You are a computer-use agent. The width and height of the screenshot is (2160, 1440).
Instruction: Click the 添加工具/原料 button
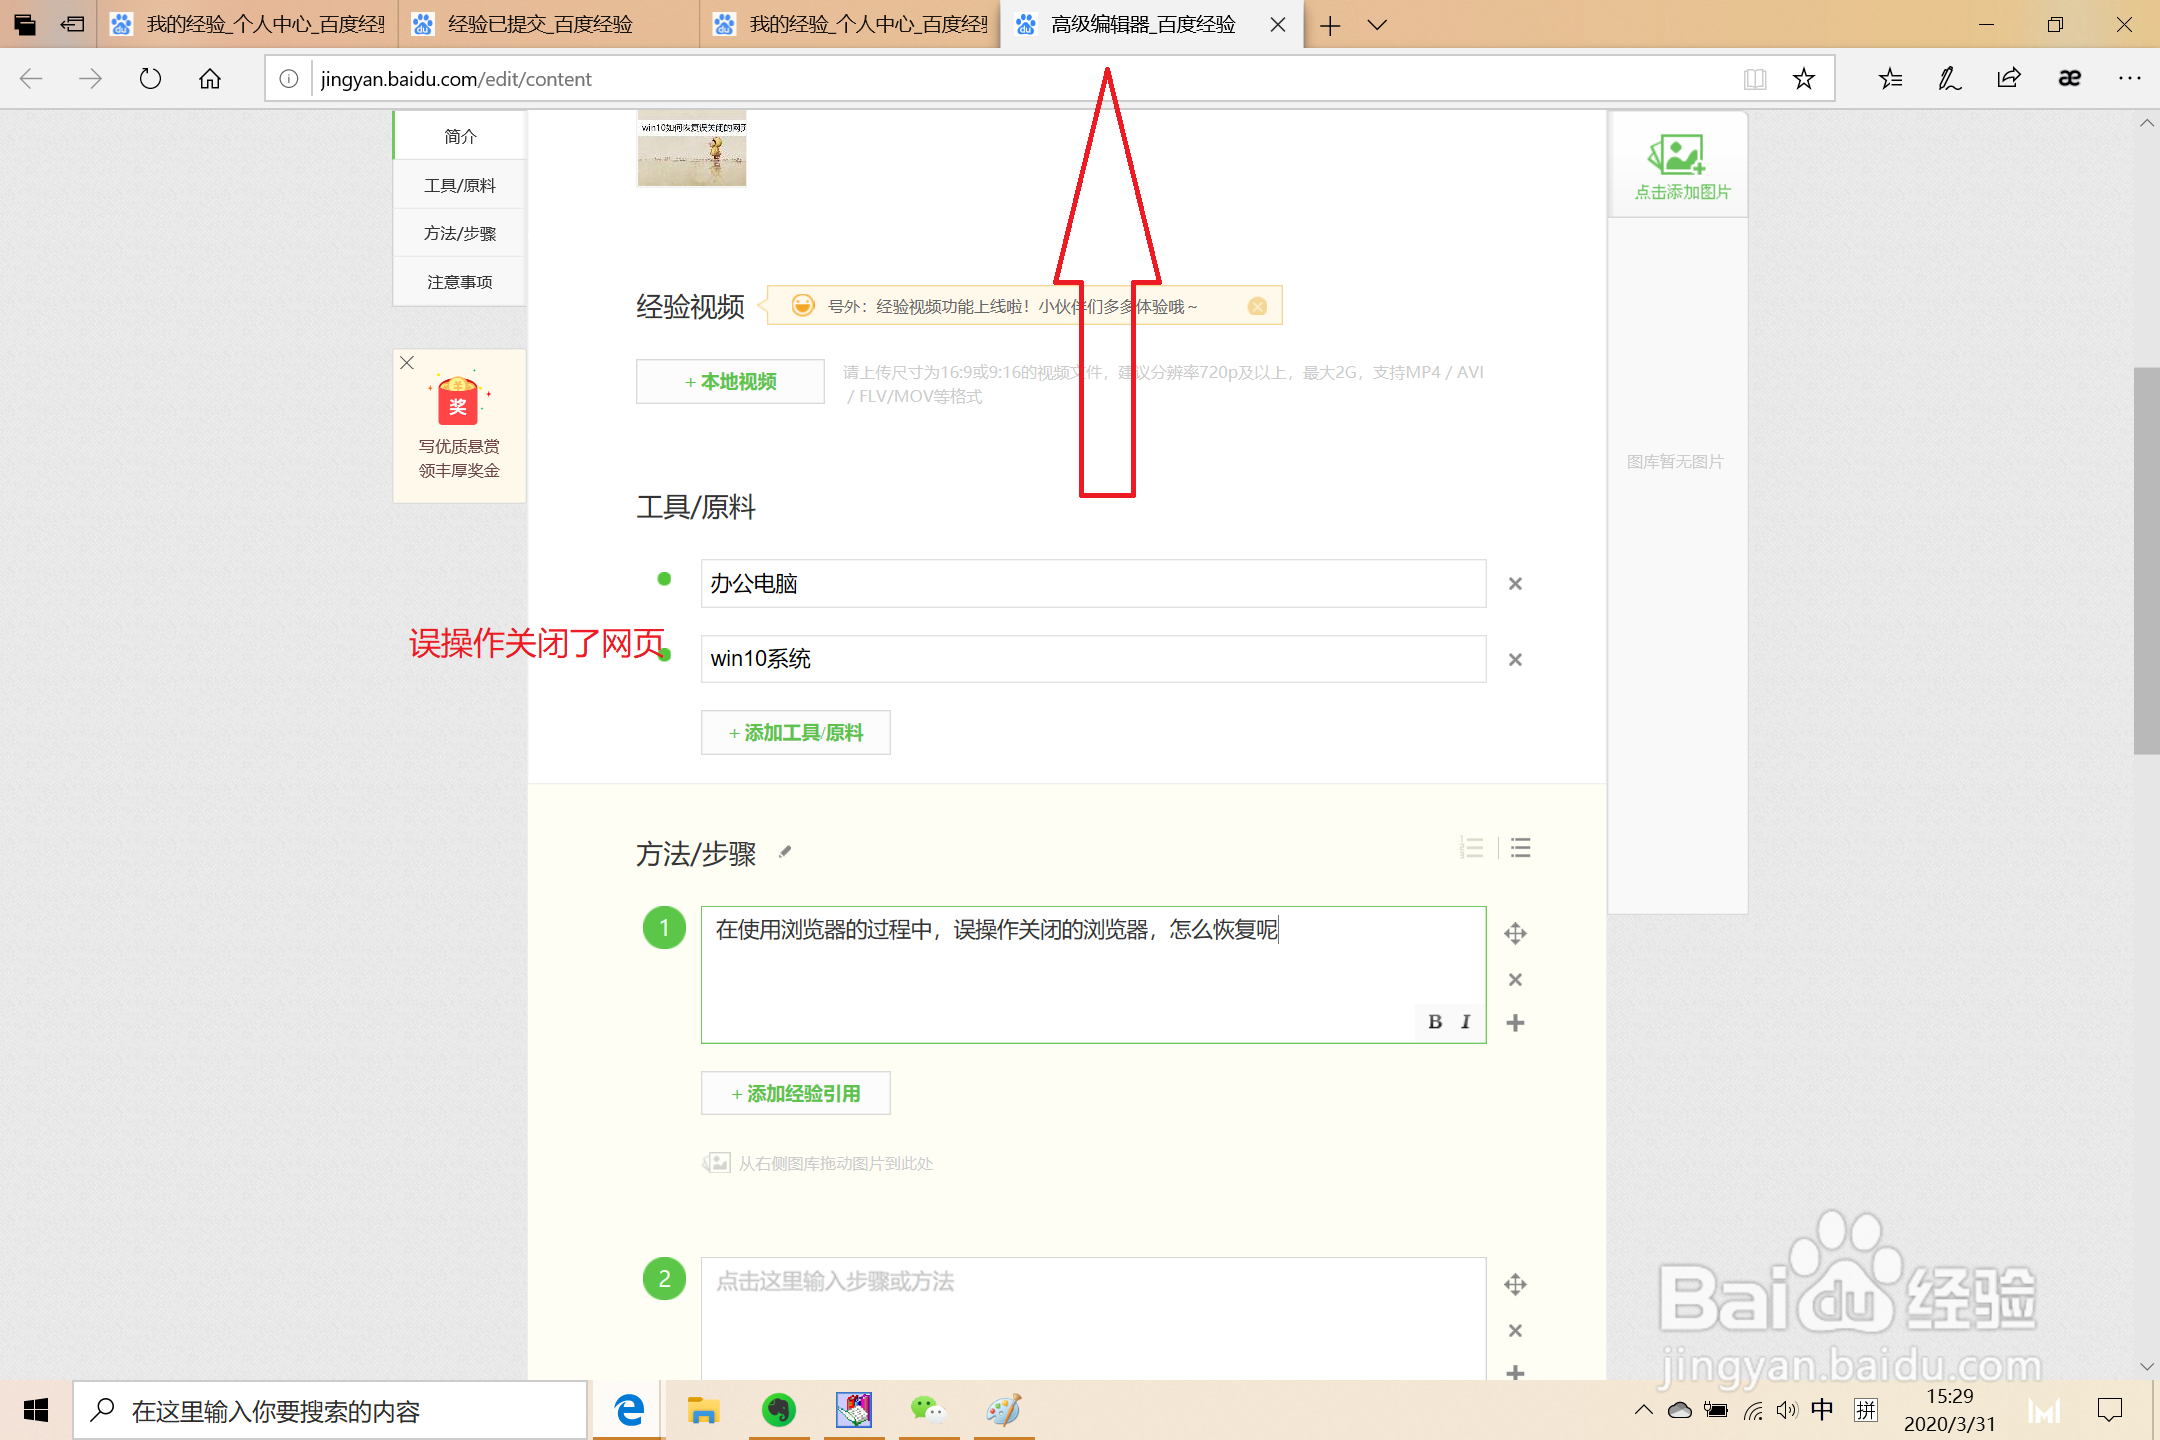pyautogui.click(x=795, y=732)
